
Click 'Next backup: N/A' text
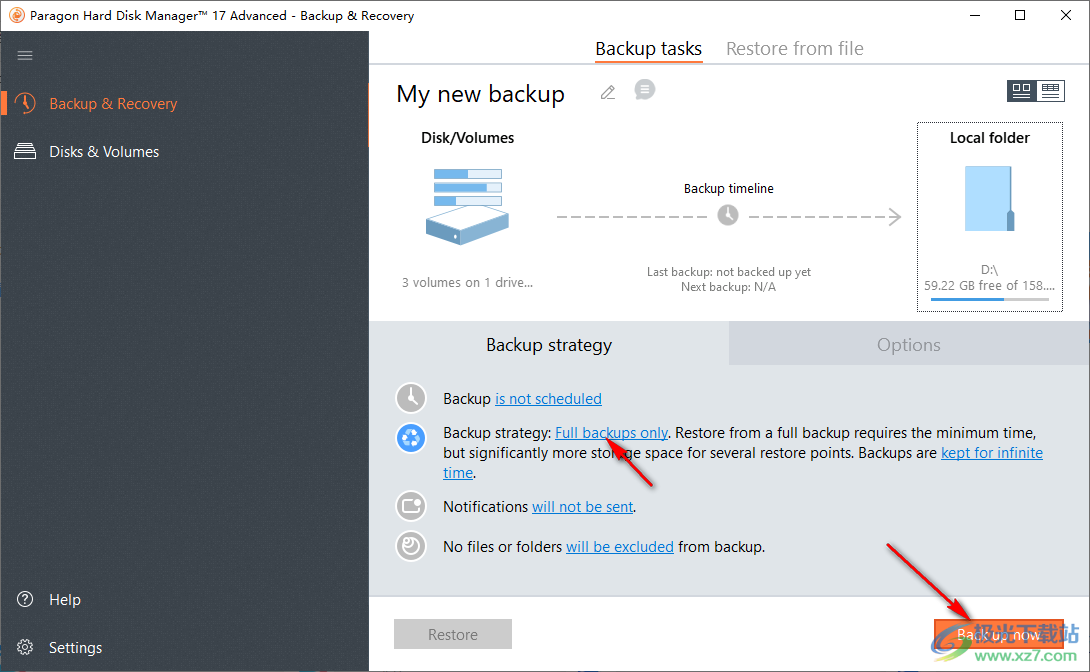pos(729,287)
